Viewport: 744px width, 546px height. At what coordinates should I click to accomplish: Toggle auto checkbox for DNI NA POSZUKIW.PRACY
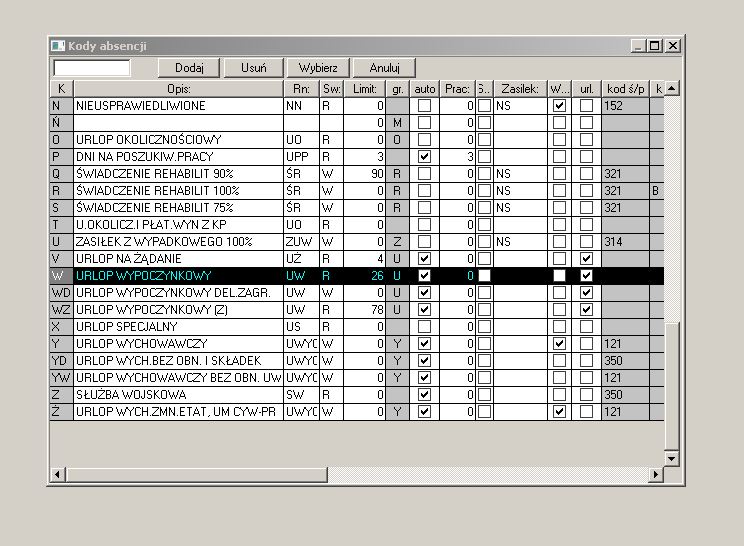coord(424,157)
